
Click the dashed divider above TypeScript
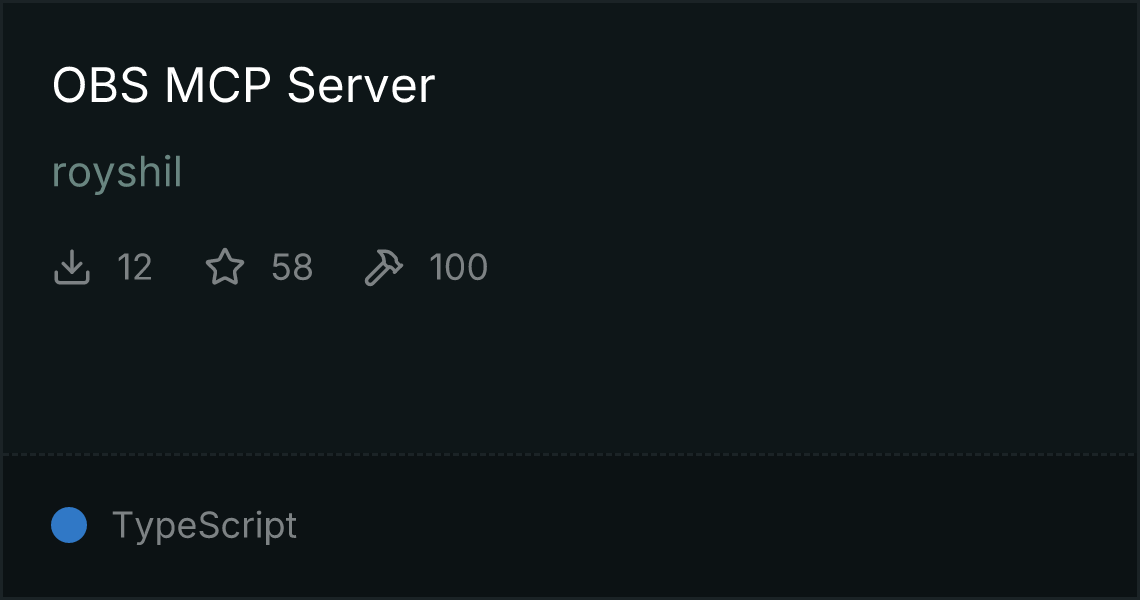pyautogui.click(x=570, y=455)
